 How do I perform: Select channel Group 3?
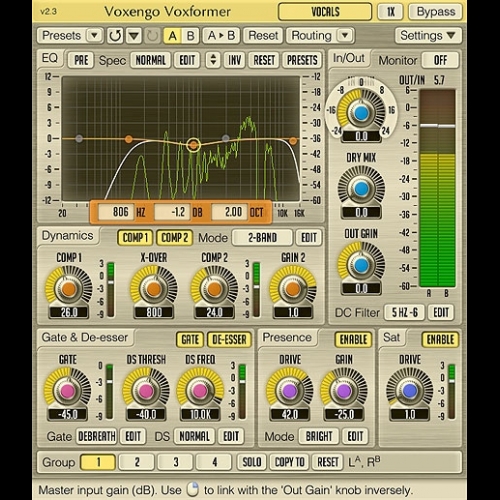click(x=175, y=462)
